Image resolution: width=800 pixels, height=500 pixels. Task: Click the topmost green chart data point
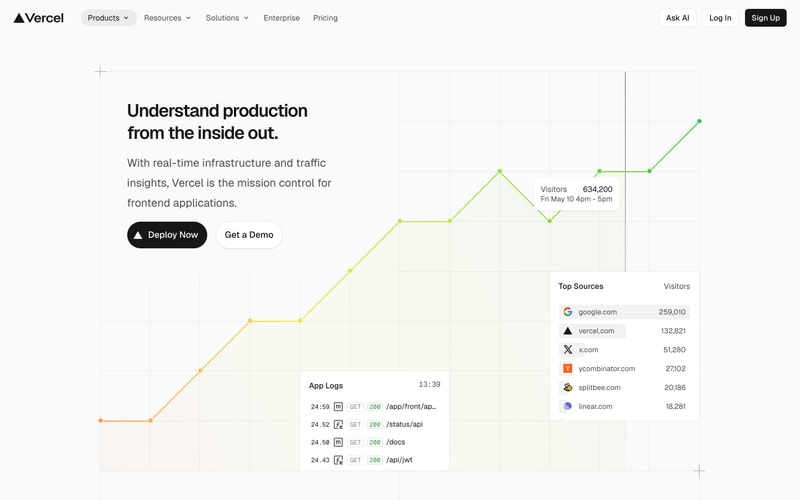coord(699,121)
